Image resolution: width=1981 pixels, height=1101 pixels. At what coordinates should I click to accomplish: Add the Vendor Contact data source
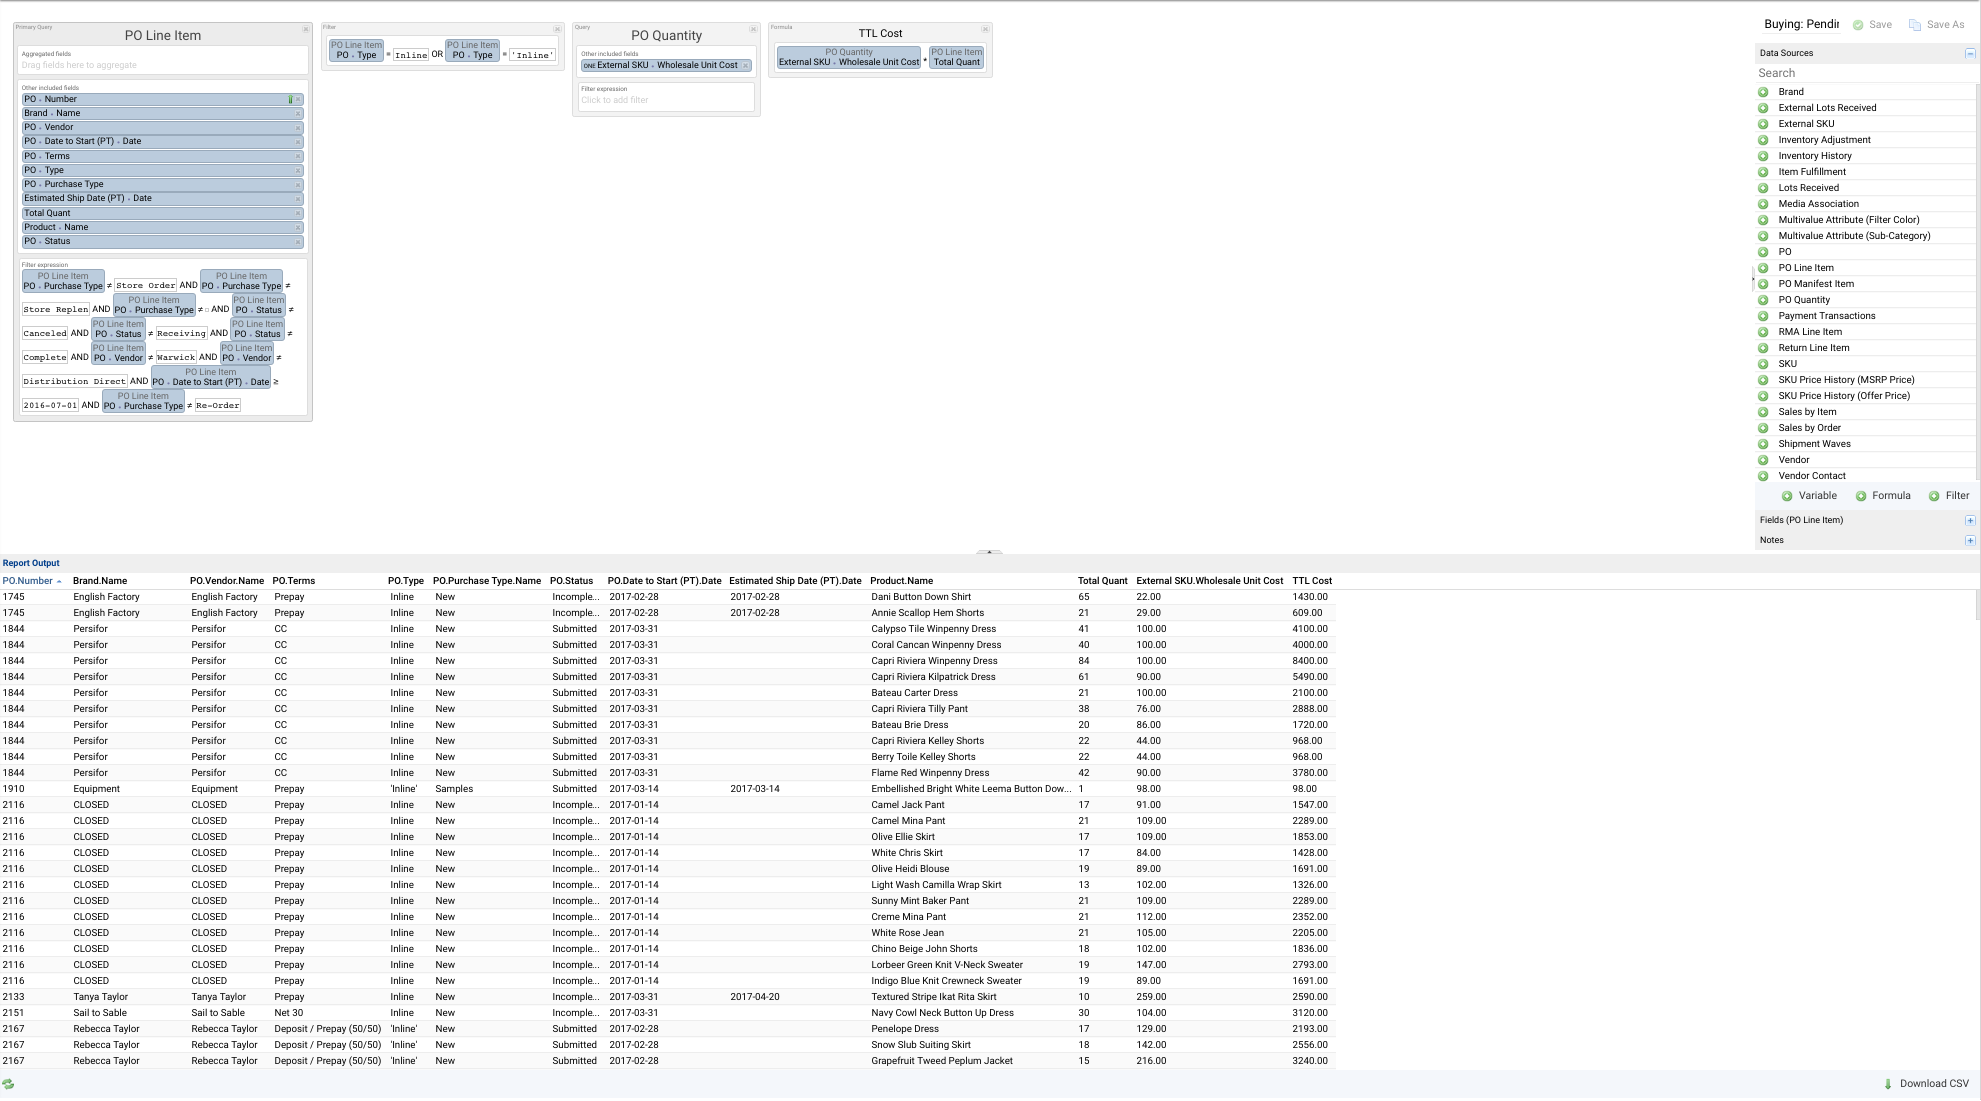click(x=1763, y=476)
